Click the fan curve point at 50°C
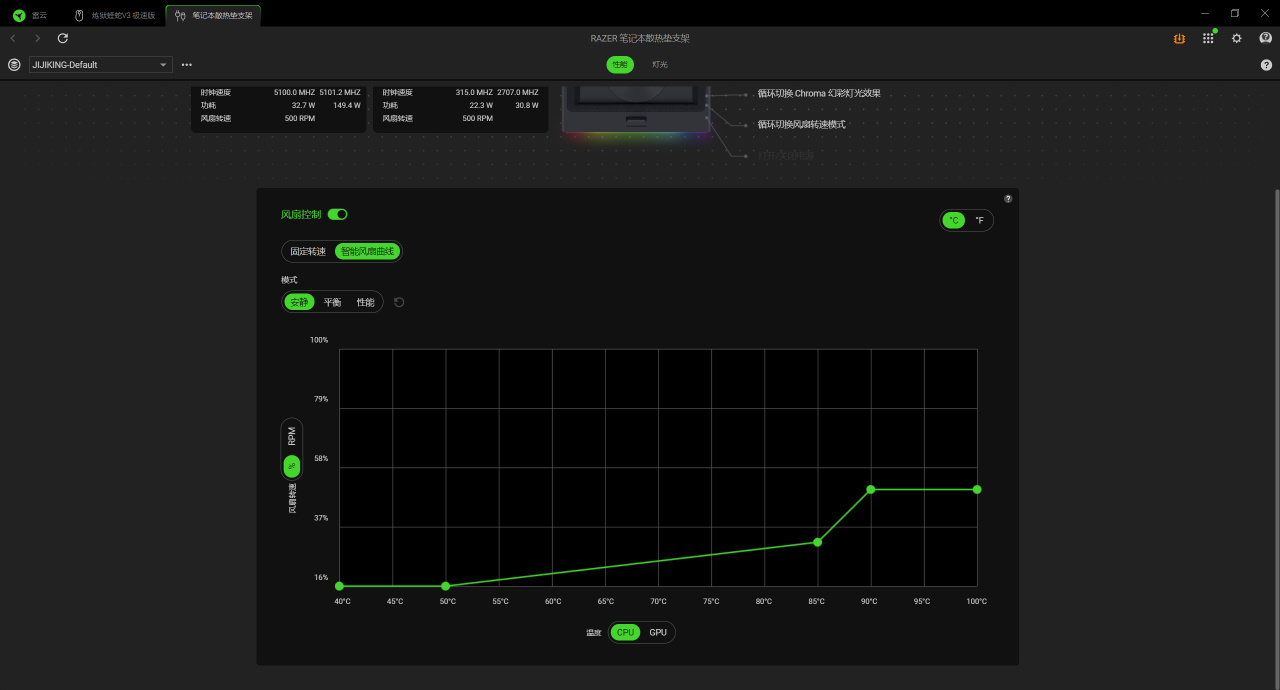This screenshot has height=690, width=1280. click(x=446, y=586)
